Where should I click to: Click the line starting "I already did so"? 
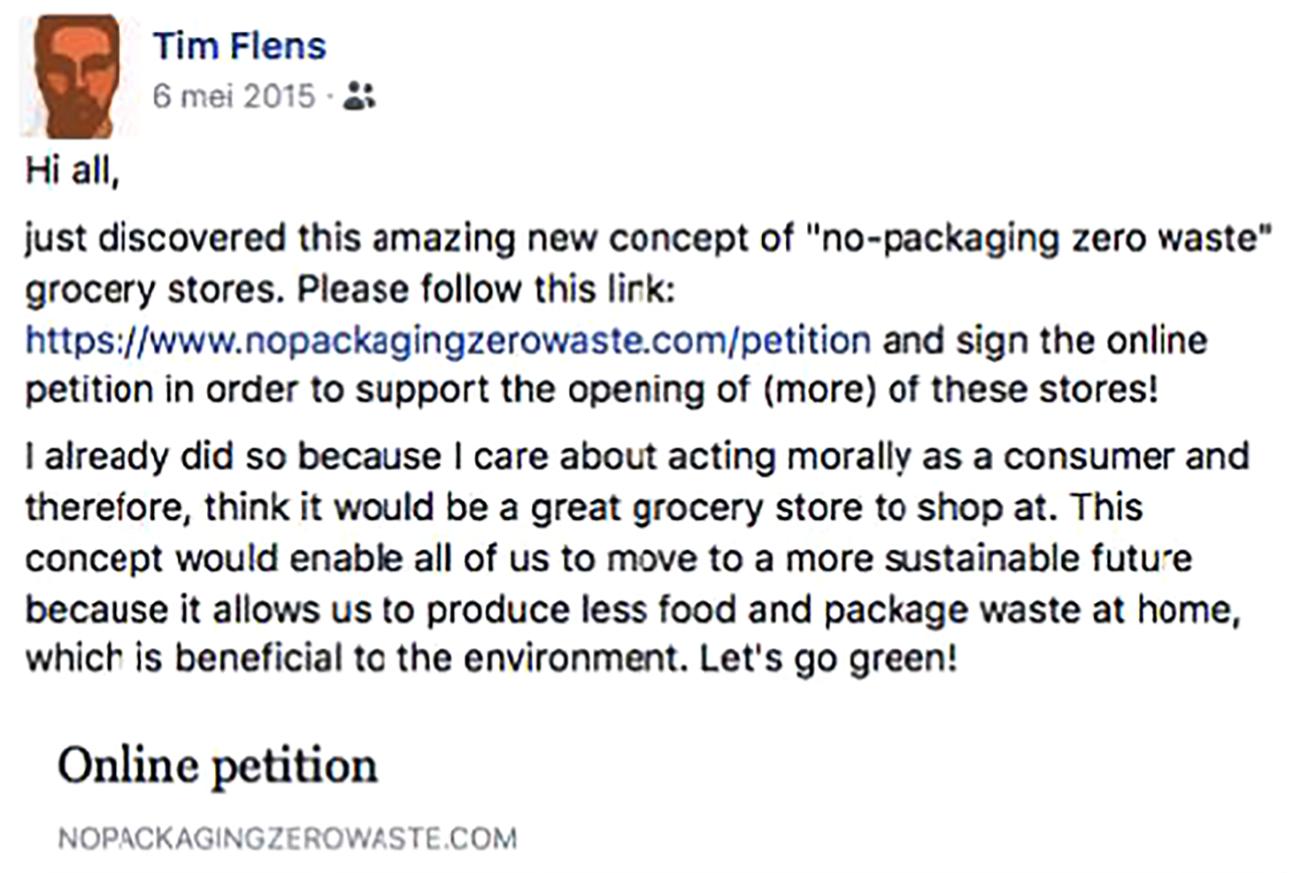click(637, 458)
